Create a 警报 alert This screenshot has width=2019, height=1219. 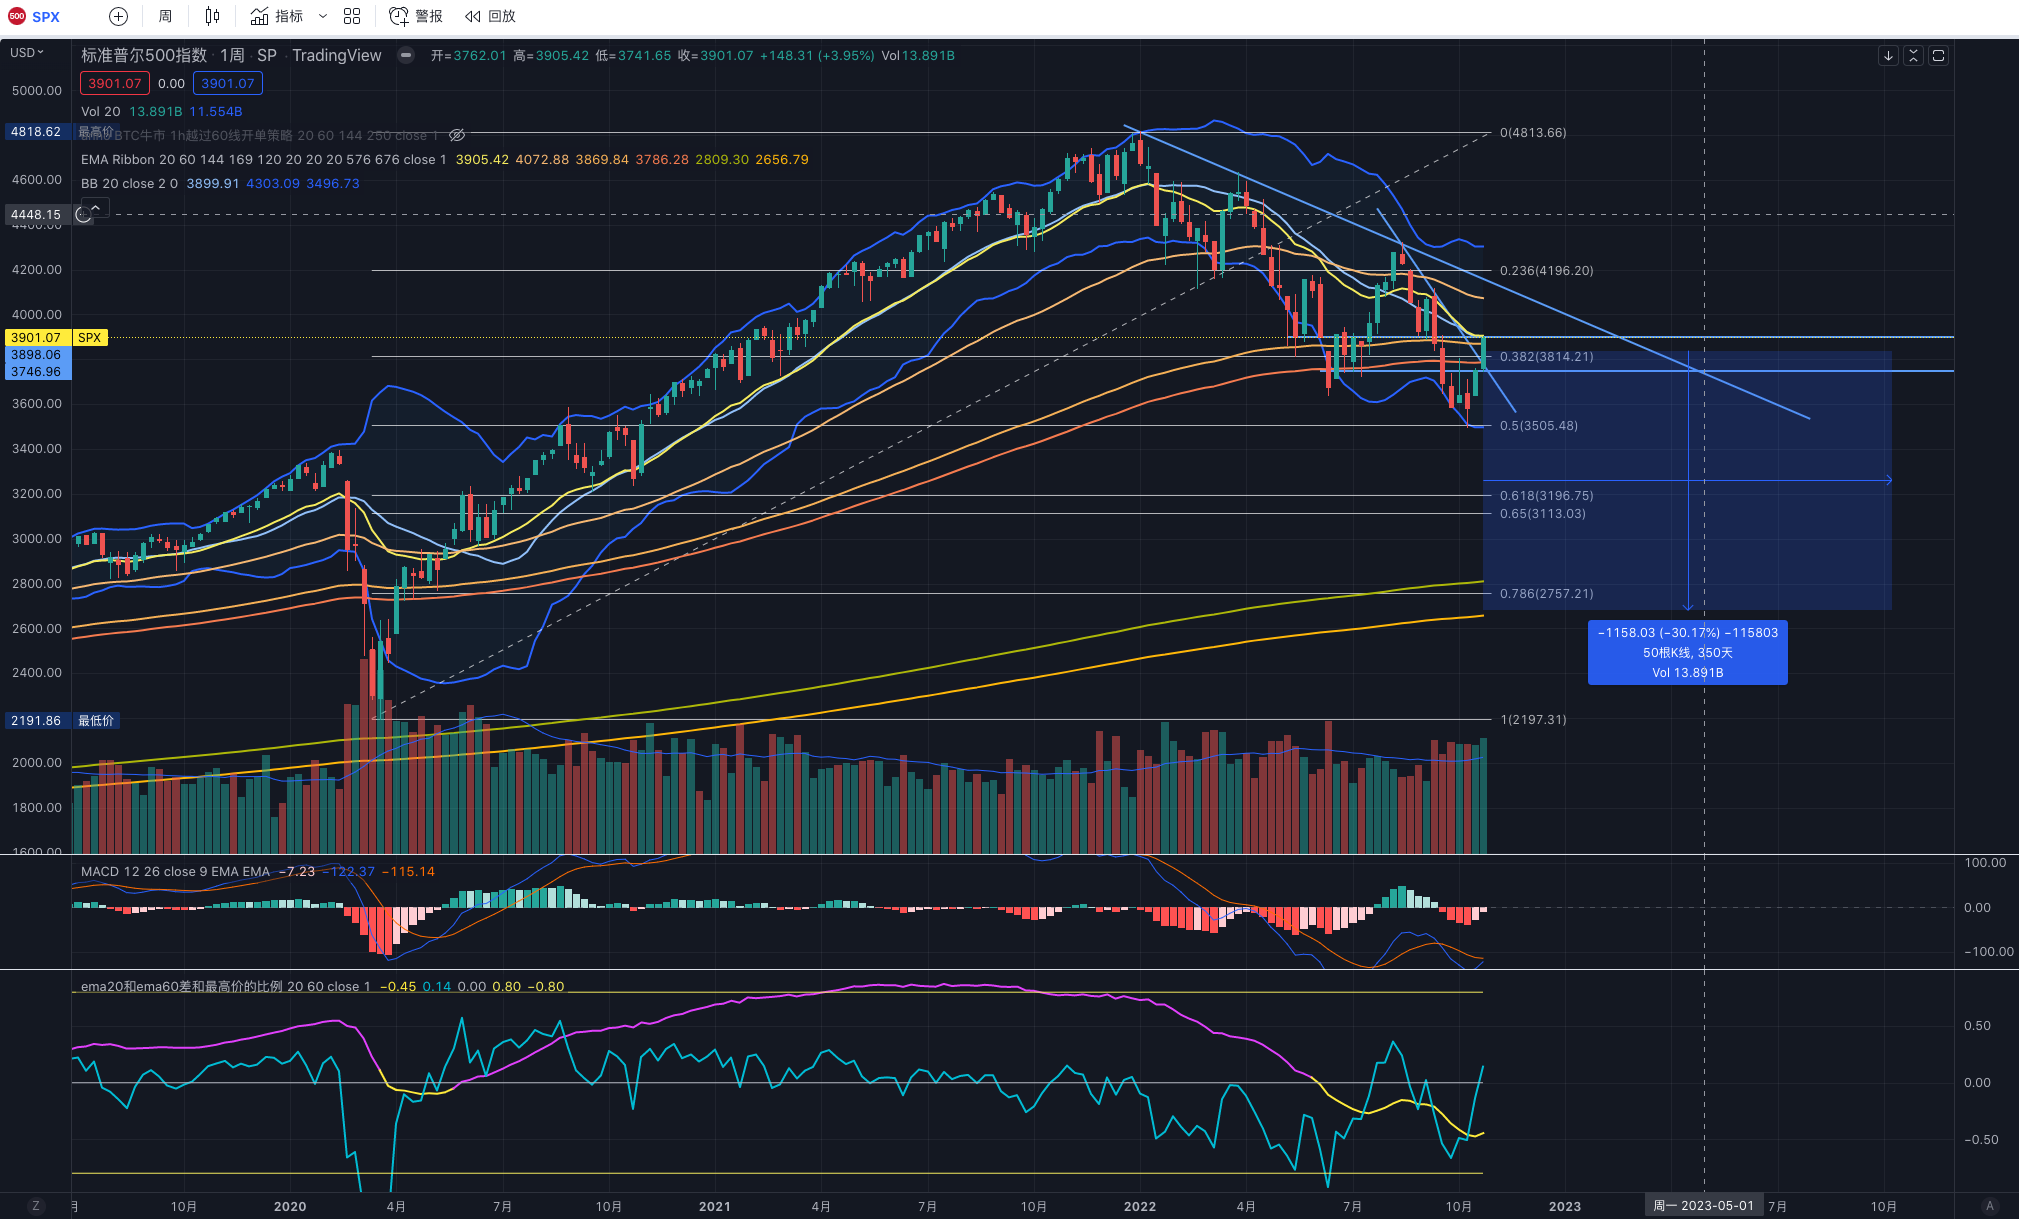(x=416, y=16)
